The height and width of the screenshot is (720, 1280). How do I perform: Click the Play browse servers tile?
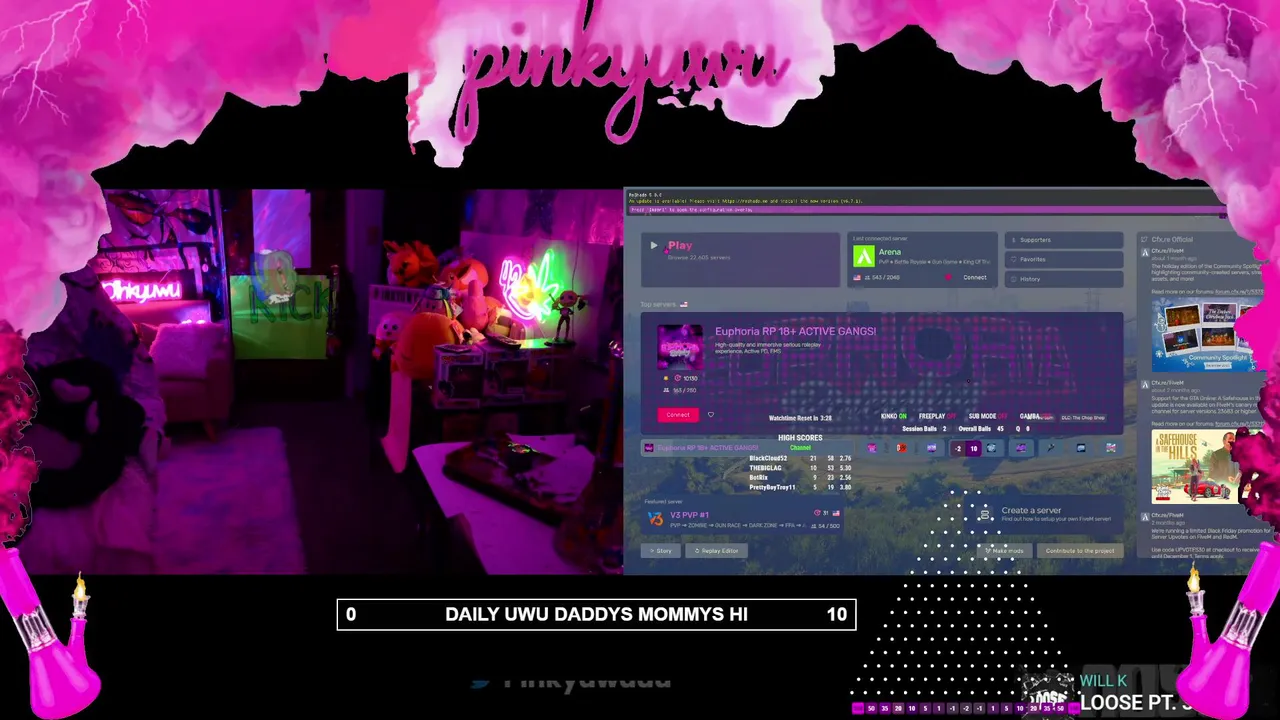pyautogui.click(x=740, y=260)
